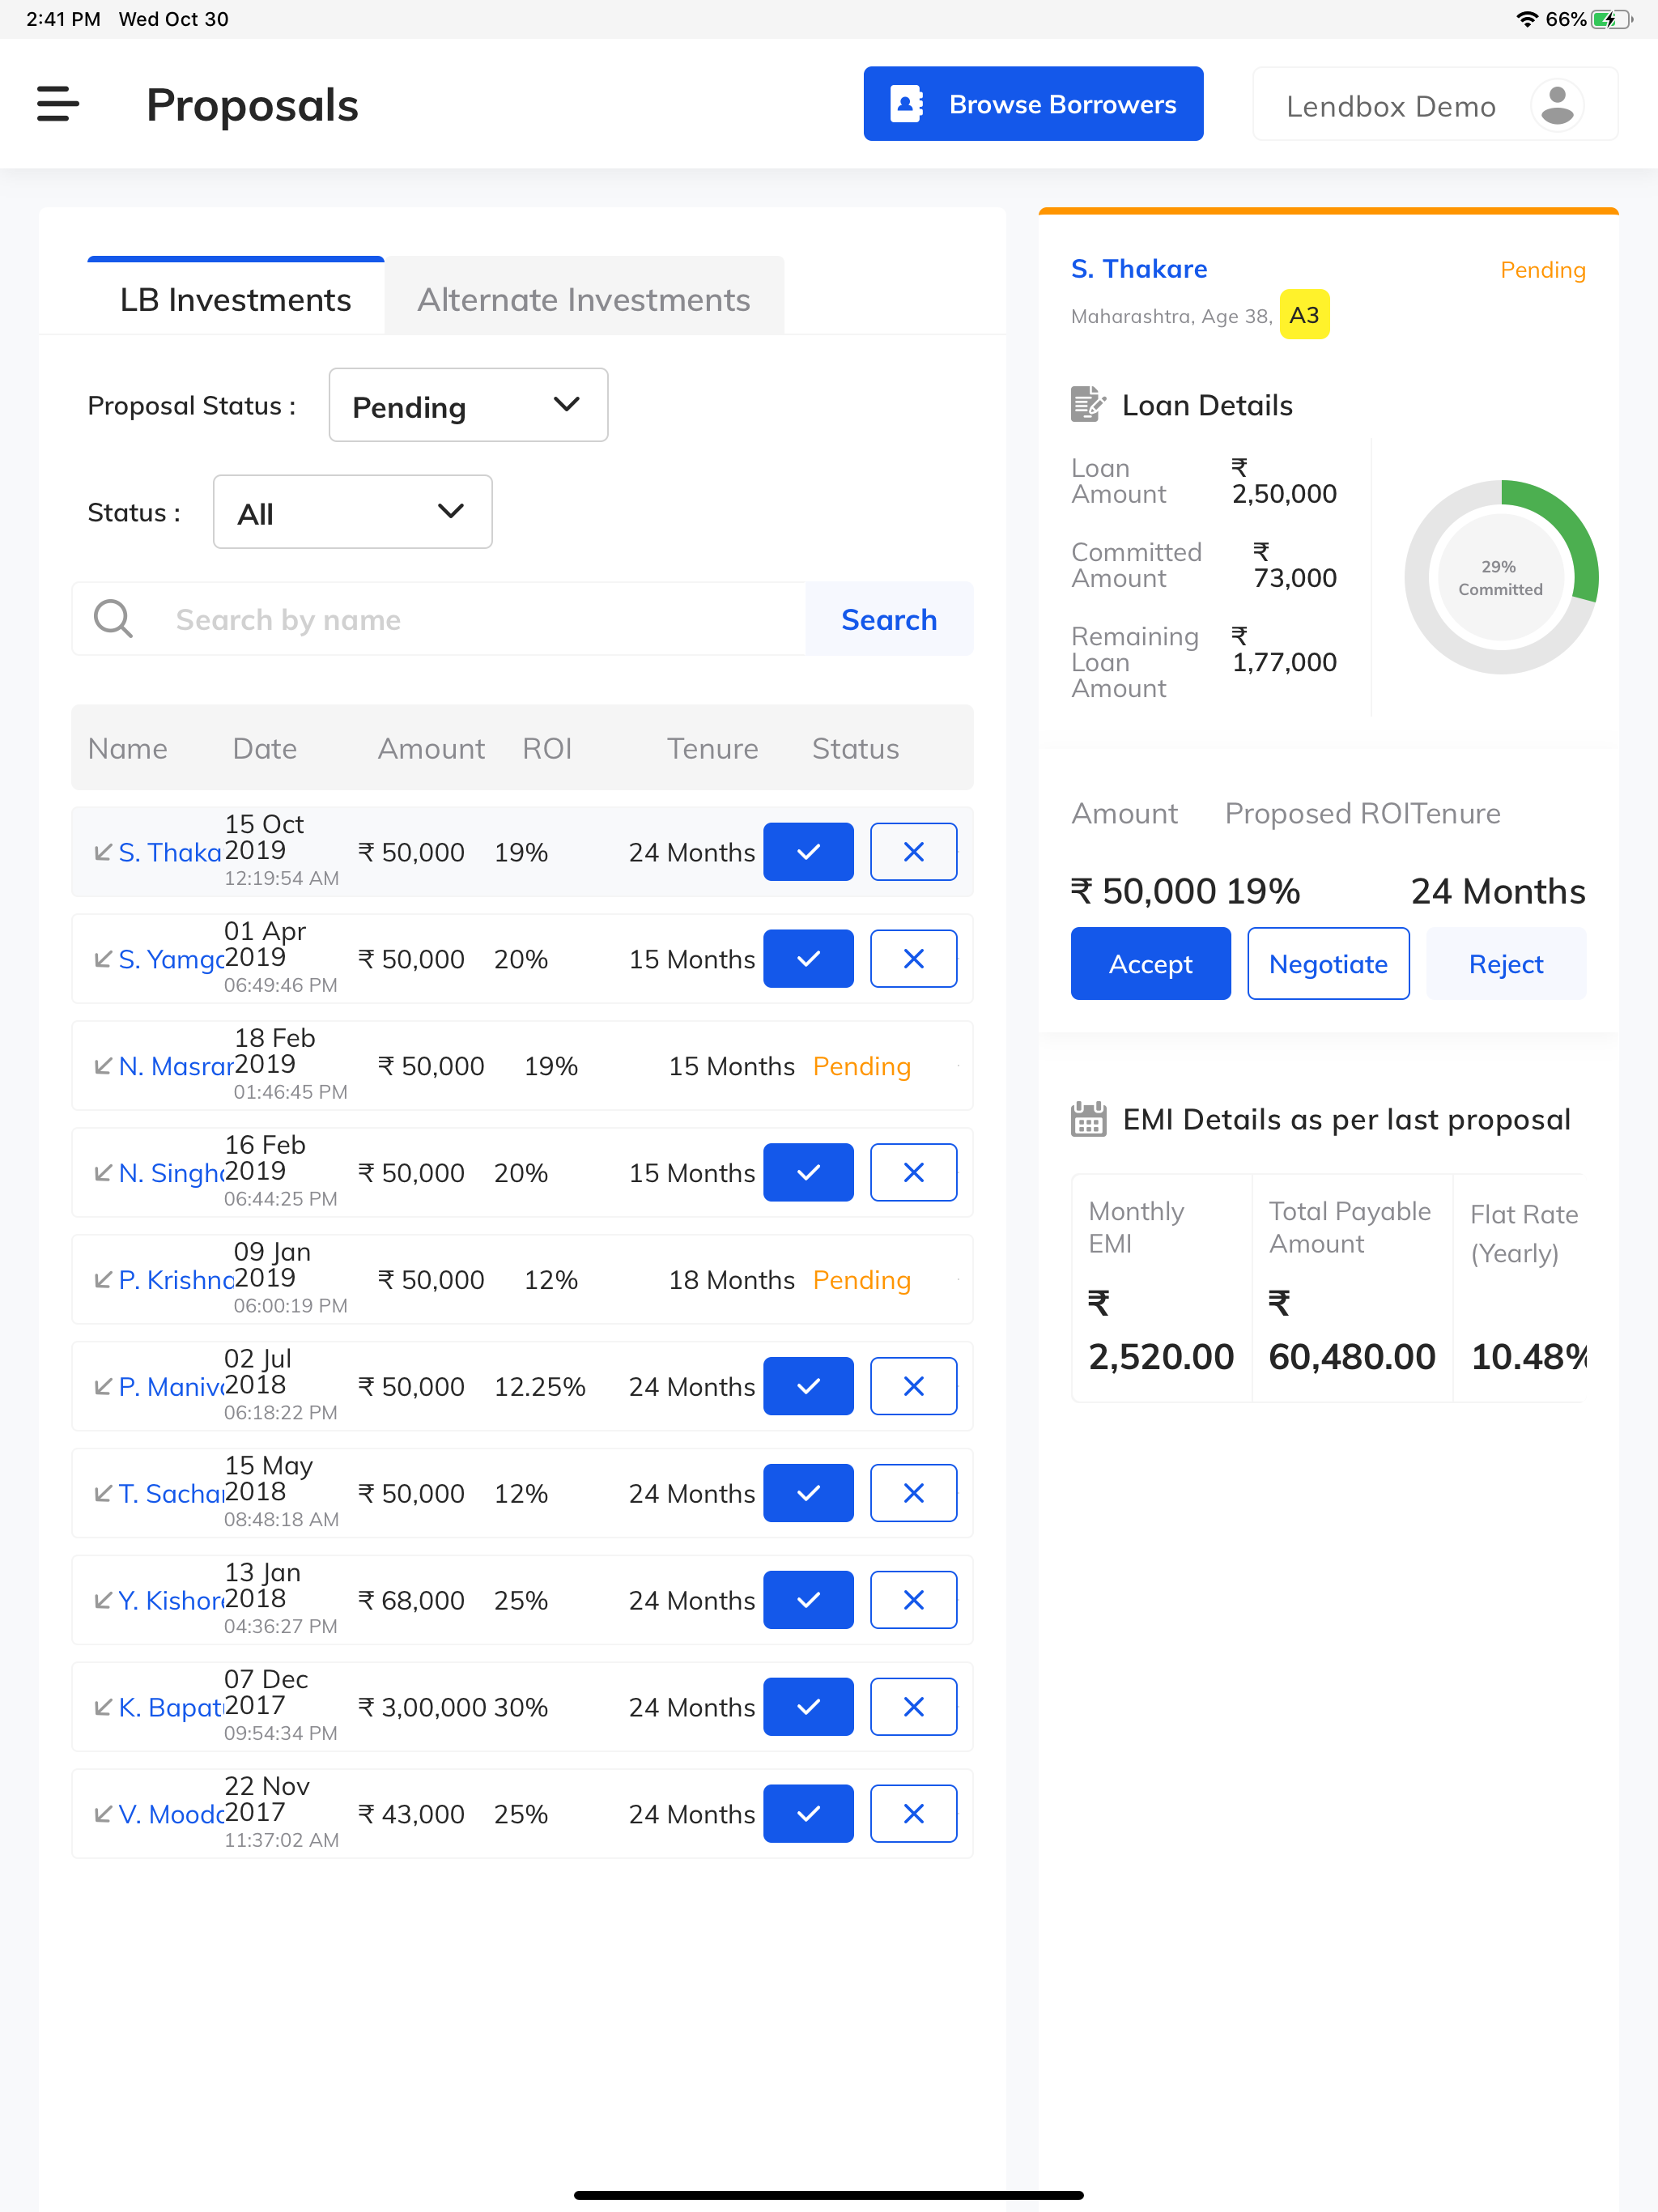Click the Date column header
The image size is (1658, 2212).
click(x=264, y=748)
